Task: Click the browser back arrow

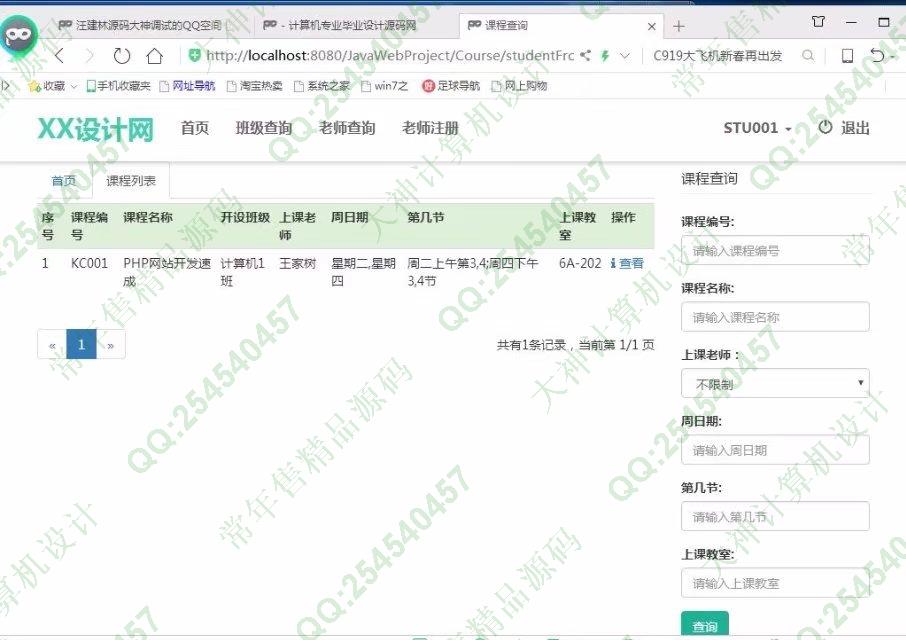Action: point(60,55)
